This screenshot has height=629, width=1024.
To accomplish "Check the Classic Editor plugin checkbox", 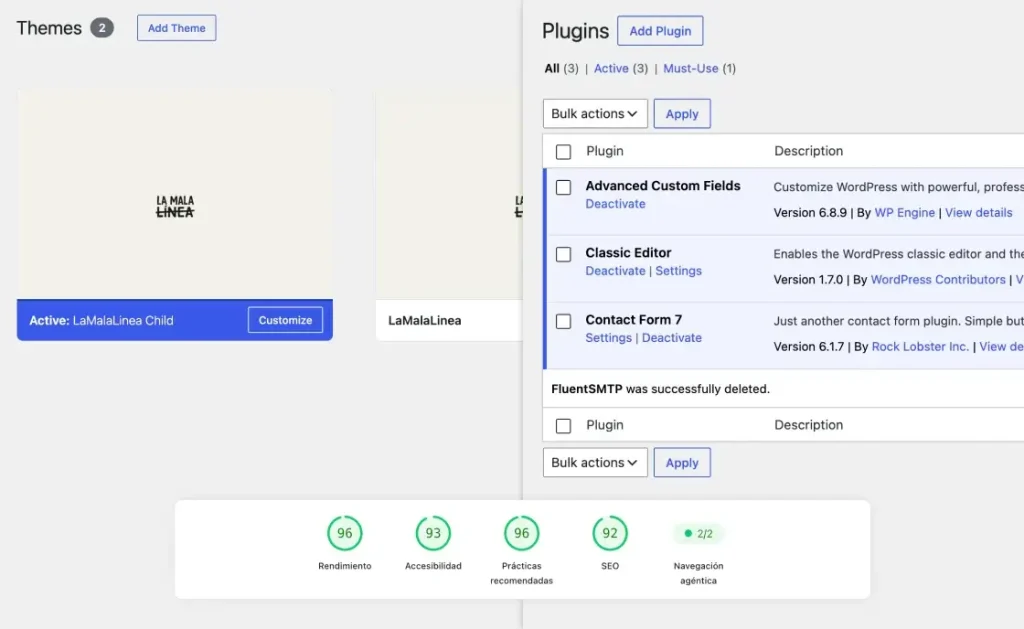I will pyautogui.click(x=563, y=254).
